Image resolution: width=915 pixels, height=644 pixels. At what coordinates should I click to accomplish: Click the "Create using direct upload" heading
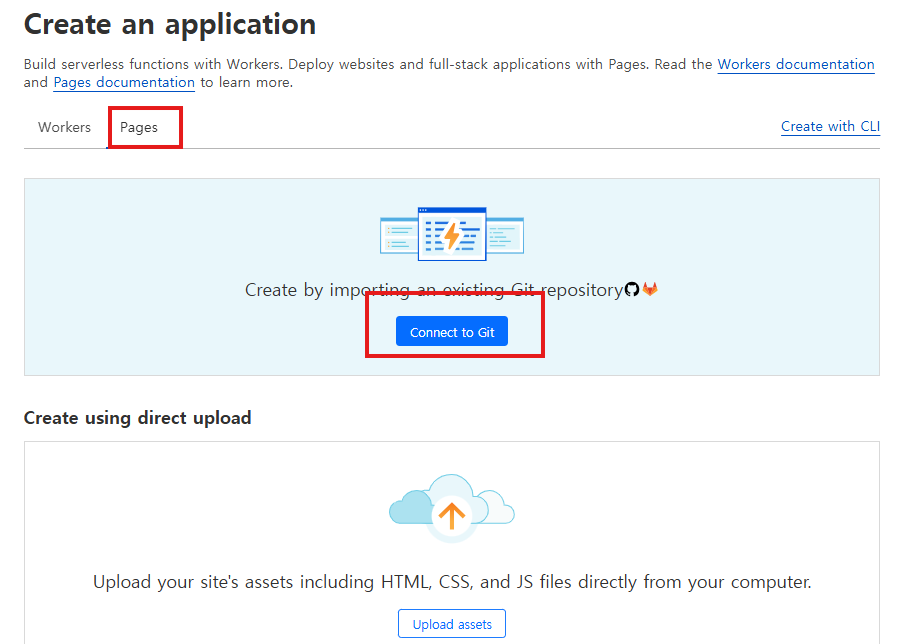pyautogui.click(x=137, y=417)
